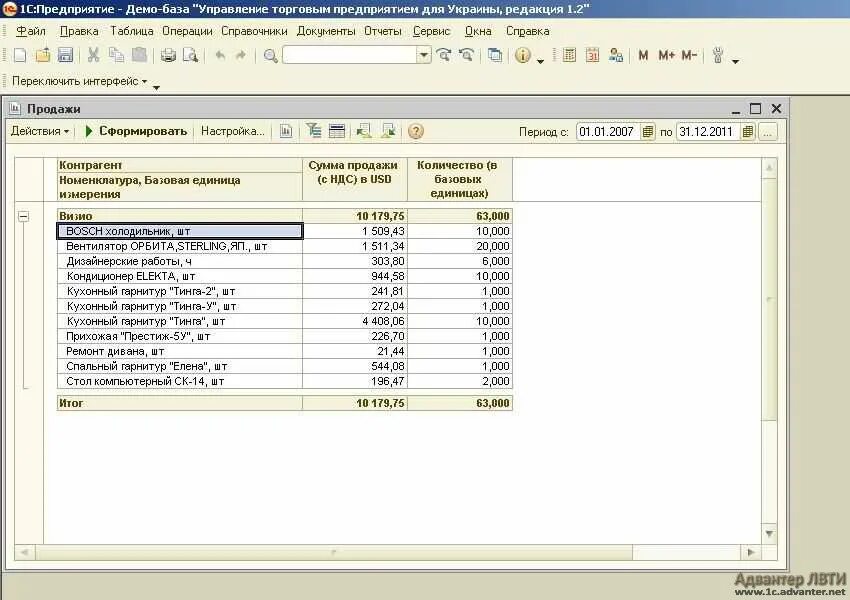
Task: Open the Окна menu
Action: pyautogui.click(x=478, y=31)
